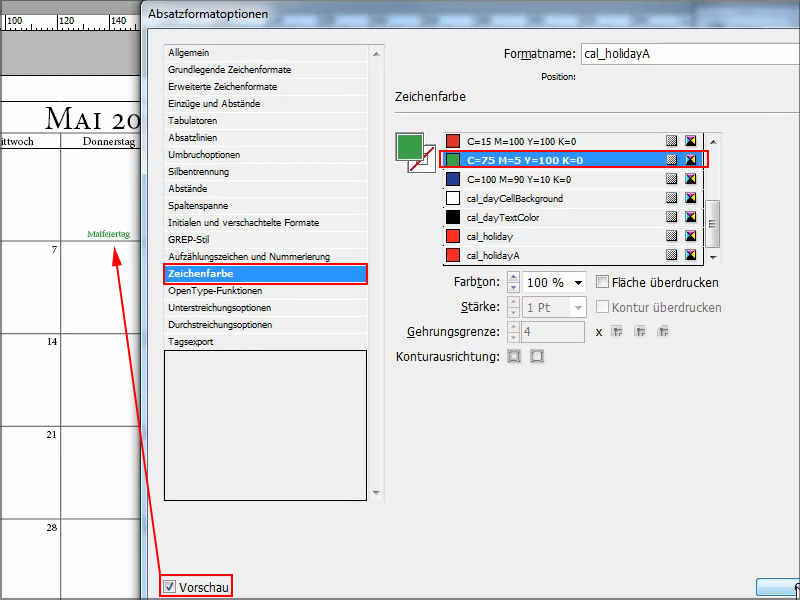Viewport: 800px width, 600px height.
Task: Click CMYK mode icon of cal_holidayA row
Action: coord(690,254)
